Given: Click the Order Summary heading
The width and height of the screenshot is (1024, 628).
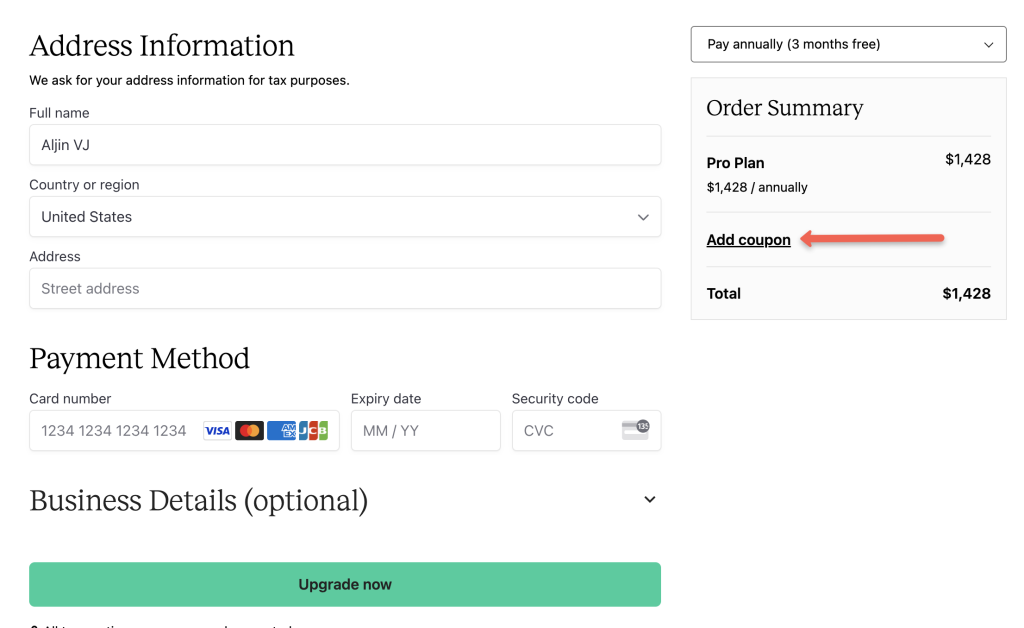Looking at the screenshot, I should point(784,108).
